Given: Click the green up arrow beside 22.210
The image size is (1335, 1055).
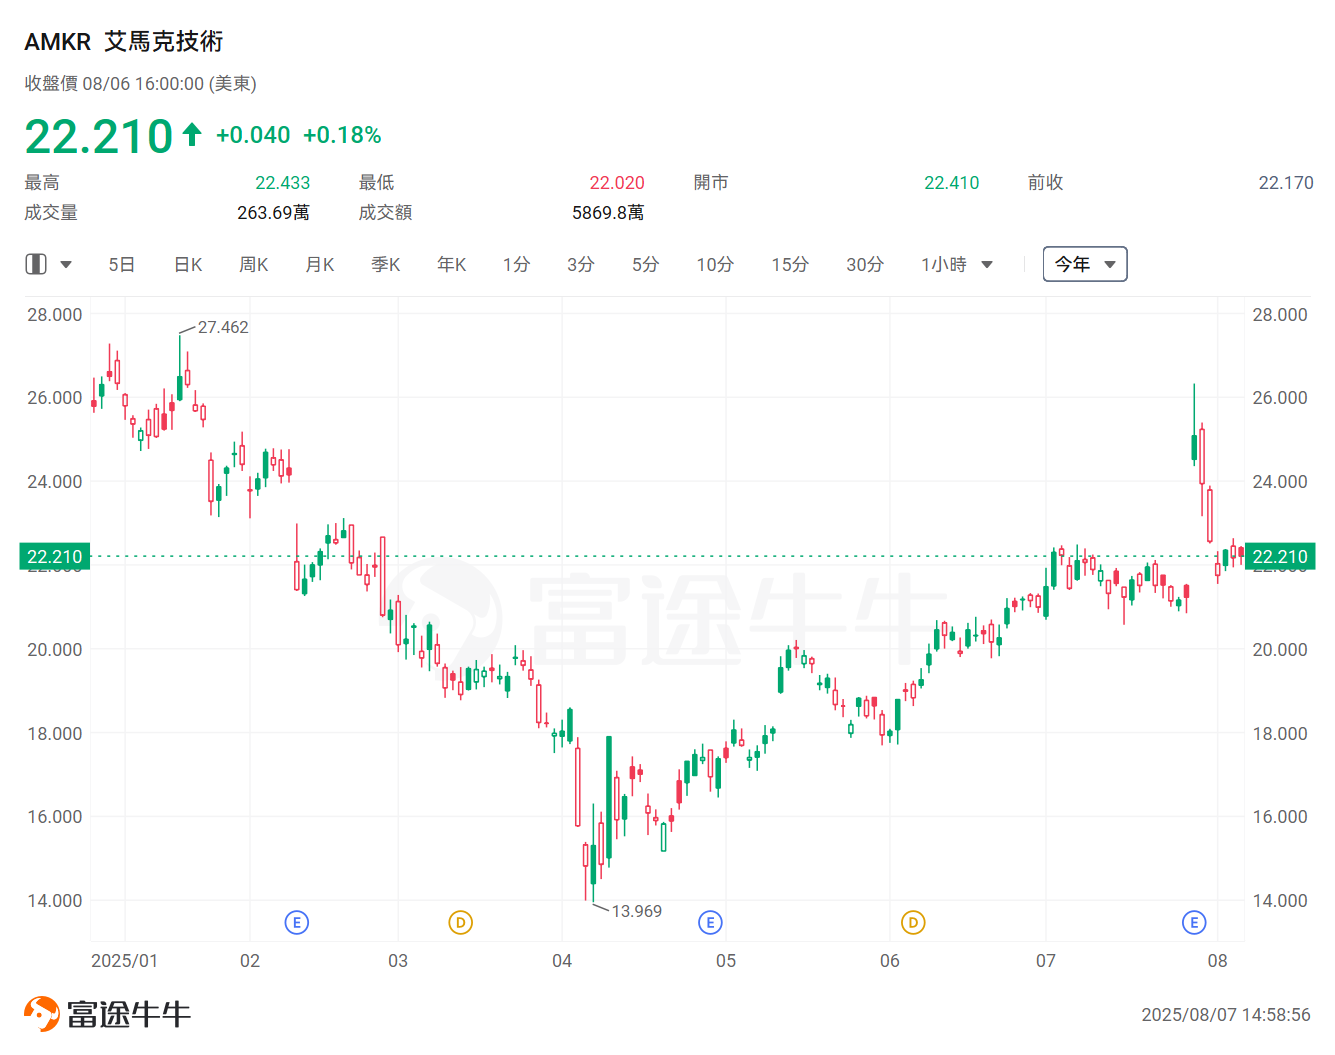Looking at the screenshot, I should click(190, 132).
